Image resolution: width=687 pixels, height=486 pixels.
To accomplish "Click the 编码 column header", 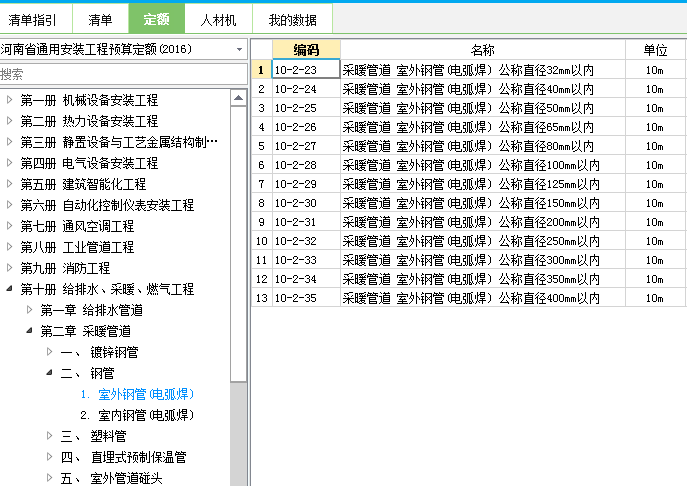I will pyautogui.click(x=306, y=50).
